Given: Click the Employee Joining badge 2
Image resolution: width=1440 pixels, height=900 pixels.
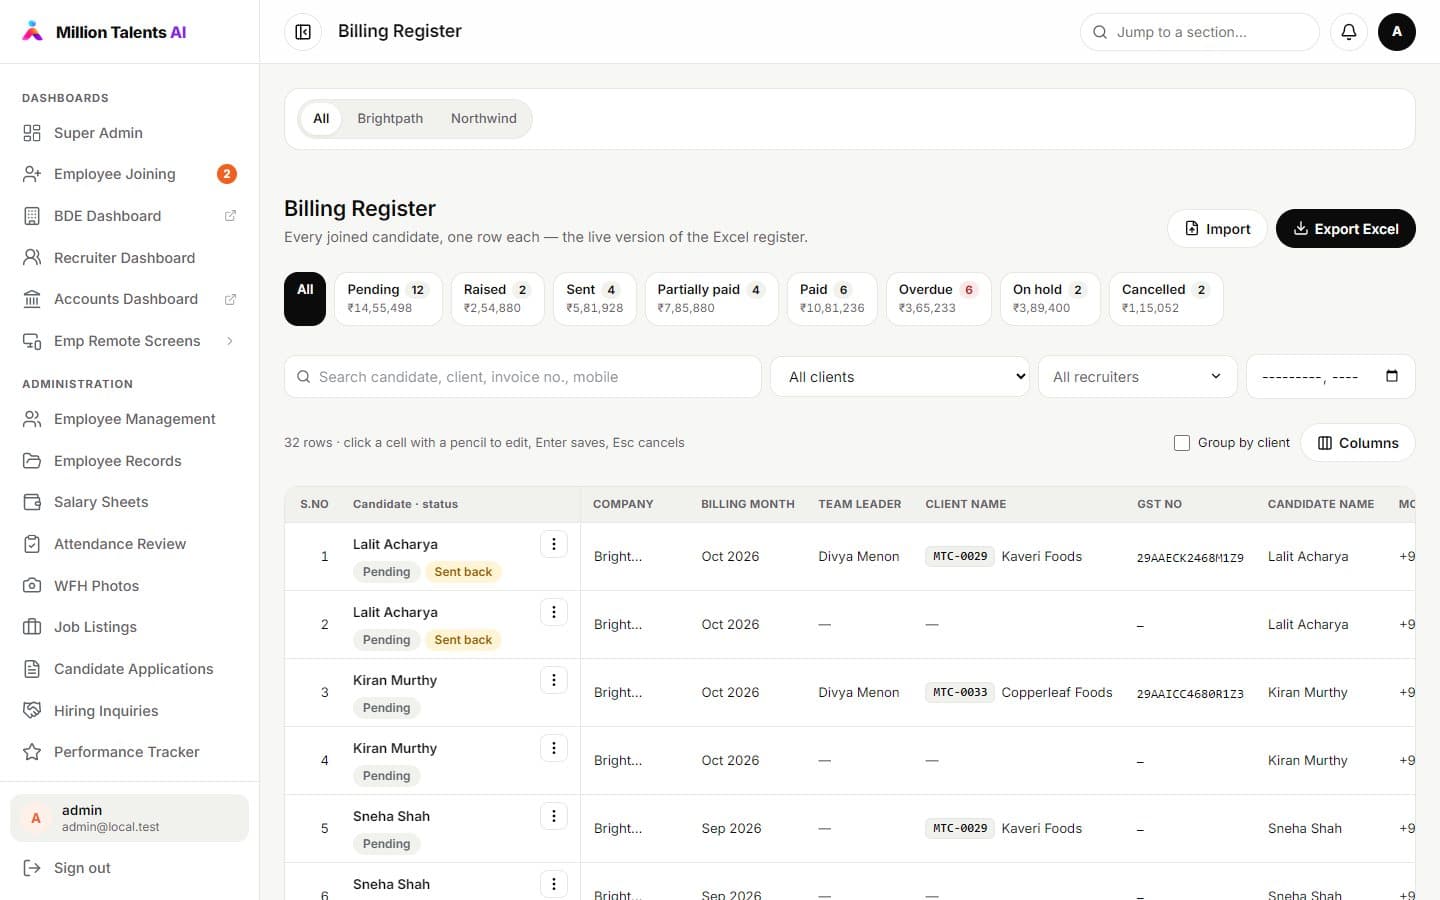Looking at the screenshot, I should click(227, 174).
